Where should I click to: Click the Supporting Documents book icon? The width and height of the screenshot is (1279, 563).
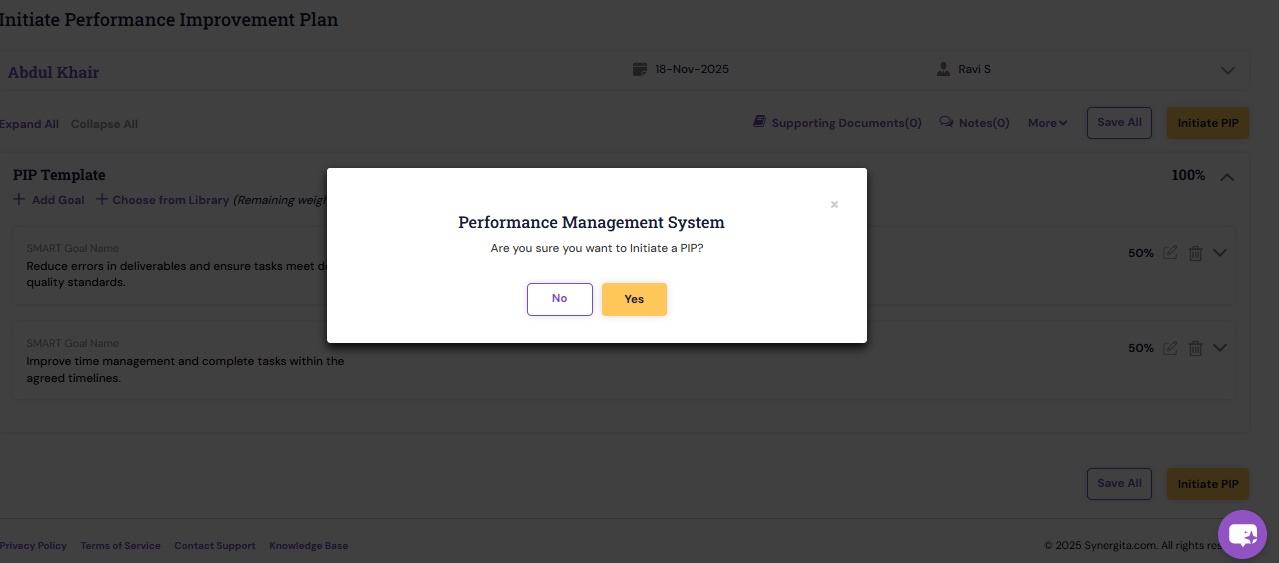click(x=759, y=122)
